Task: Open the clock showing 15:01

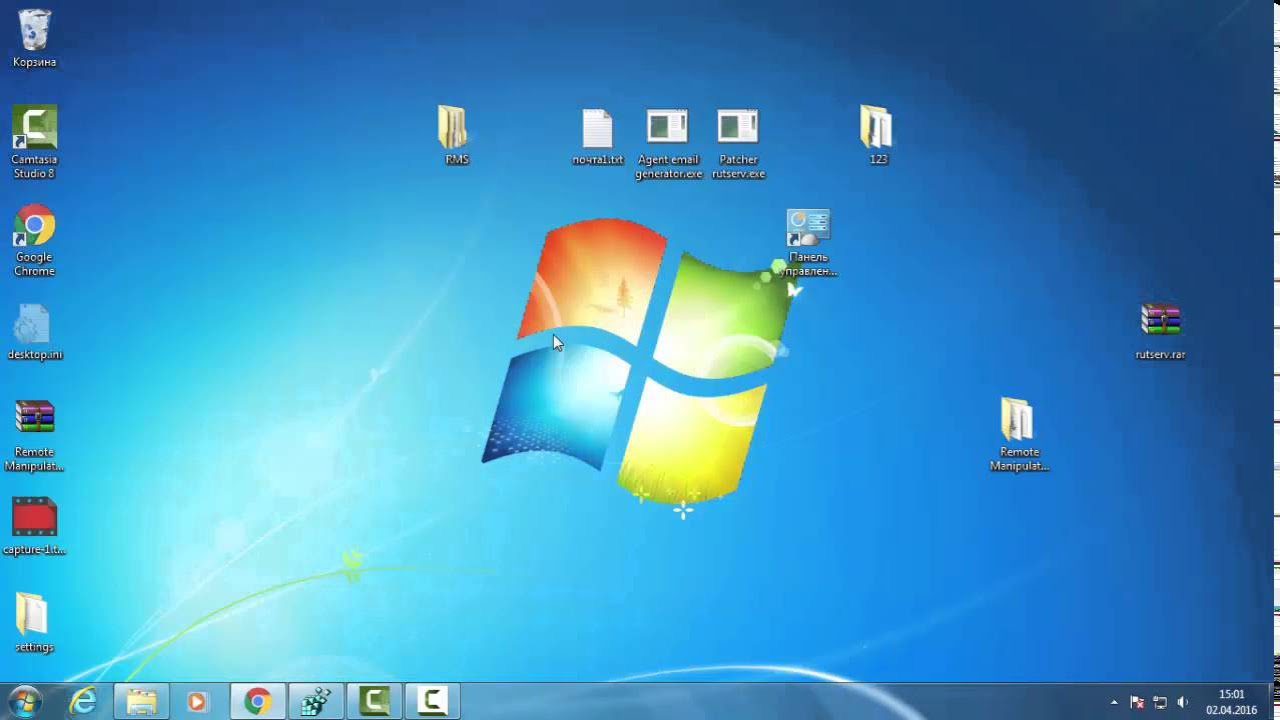Action: pyautogui.click(x=1231, y=702)
